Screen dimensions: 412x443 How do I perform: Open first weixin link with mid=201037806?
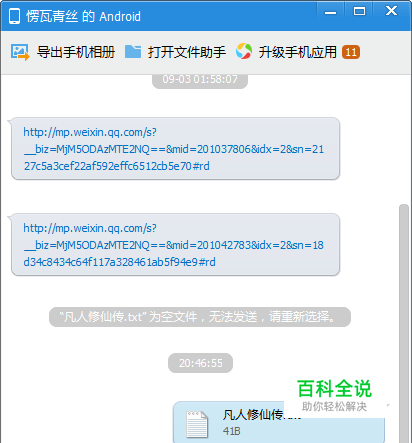(173, 149)
